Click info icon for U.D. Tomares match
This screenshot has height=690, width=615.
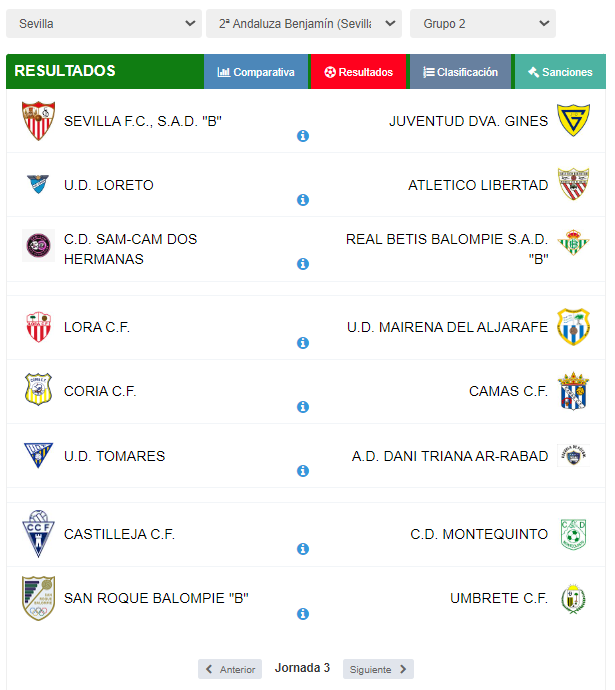(303, 471)
